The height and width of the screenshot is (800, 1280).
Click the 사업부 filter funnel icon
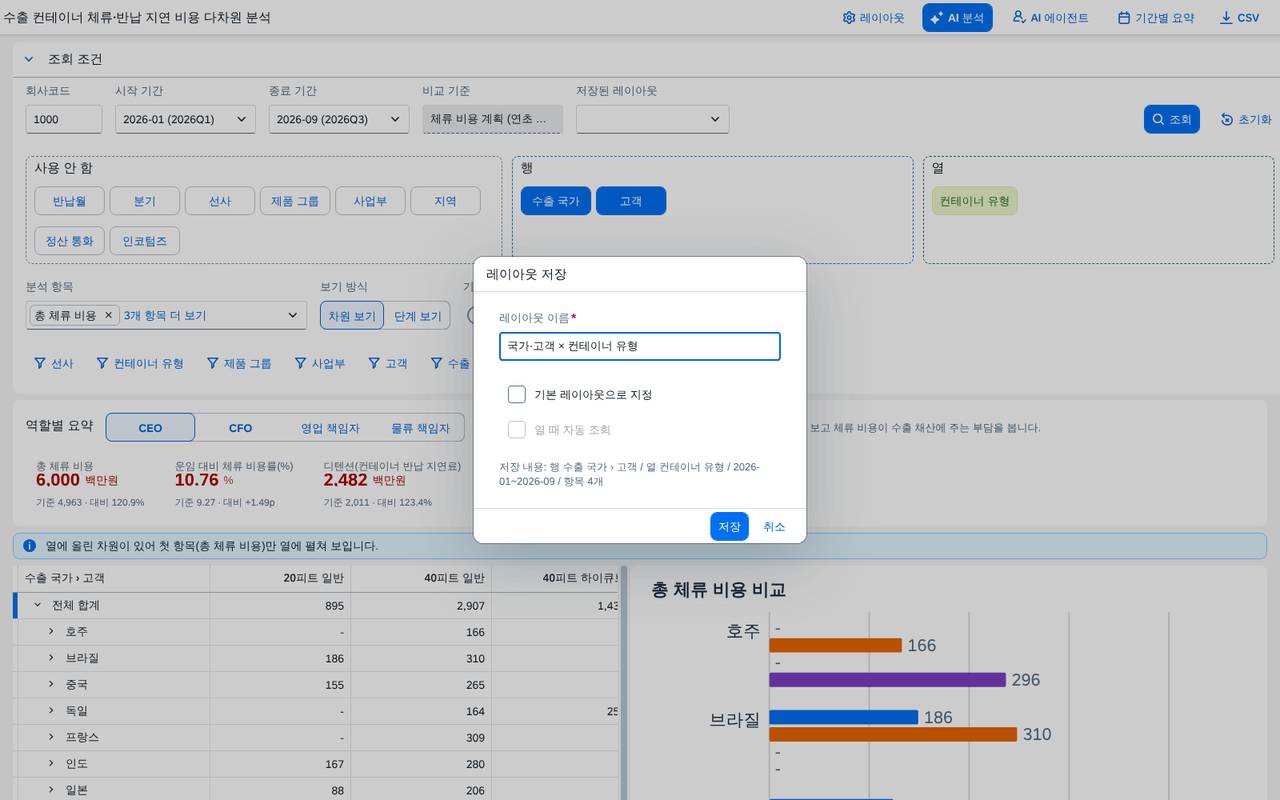tap(300, 363)
